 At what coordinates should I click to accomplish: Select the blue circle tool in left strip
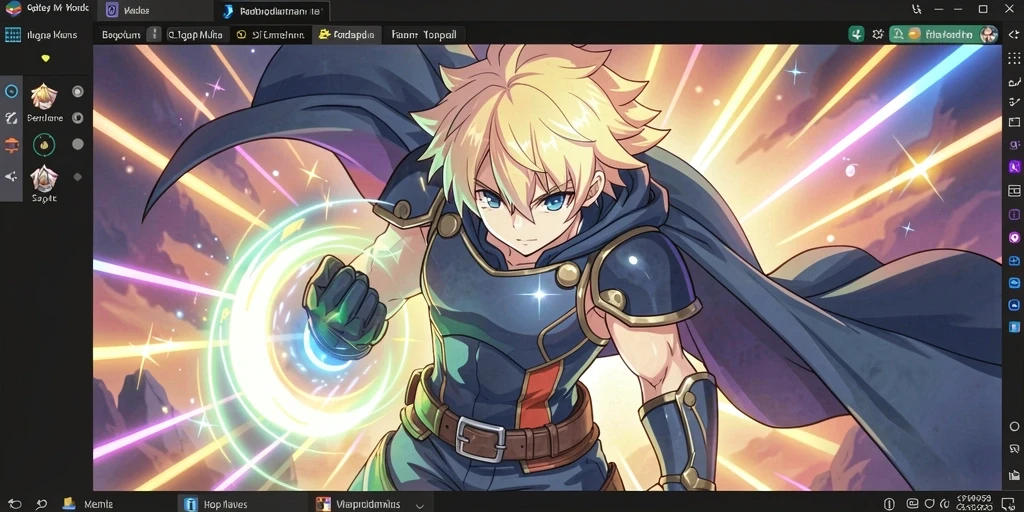click(x=11, y=91)
